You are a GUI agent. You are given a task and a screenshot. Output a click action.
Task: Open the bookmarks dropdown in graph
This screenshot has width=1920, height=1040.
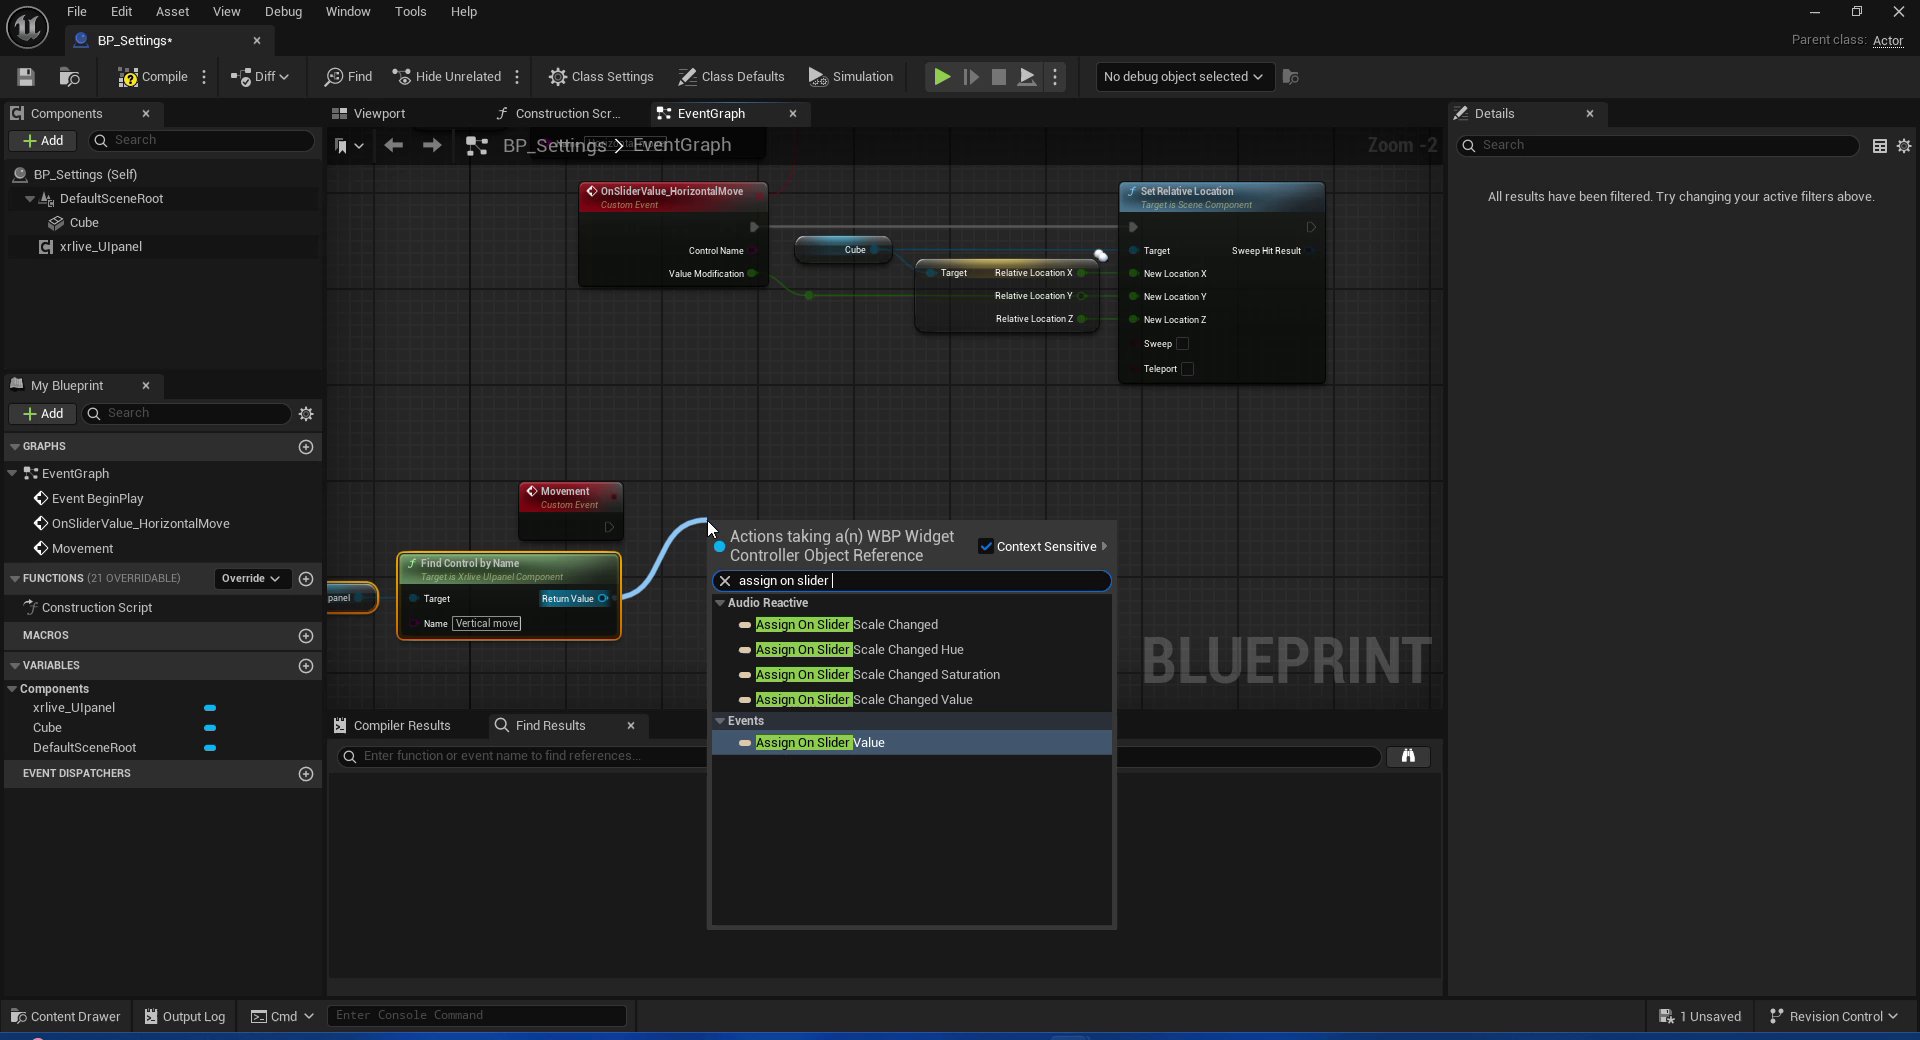[348, 146]
